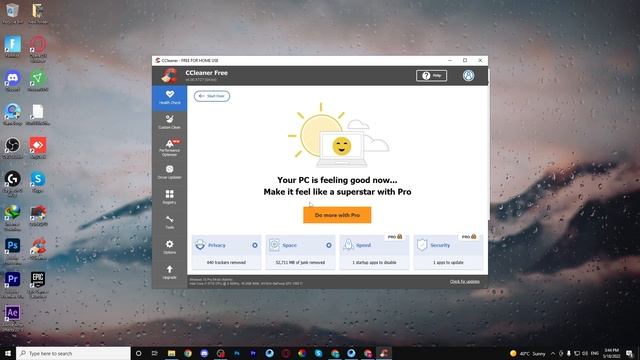
Task: Click the round details icon on the Privacy card
Action: pos(255,245)
